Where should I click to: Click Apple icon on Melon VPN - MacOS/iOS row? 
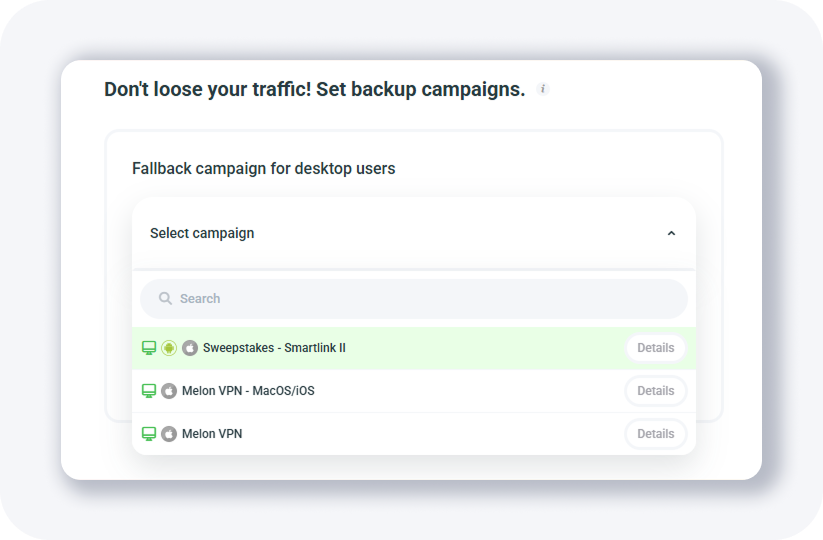tap(169, 391)
